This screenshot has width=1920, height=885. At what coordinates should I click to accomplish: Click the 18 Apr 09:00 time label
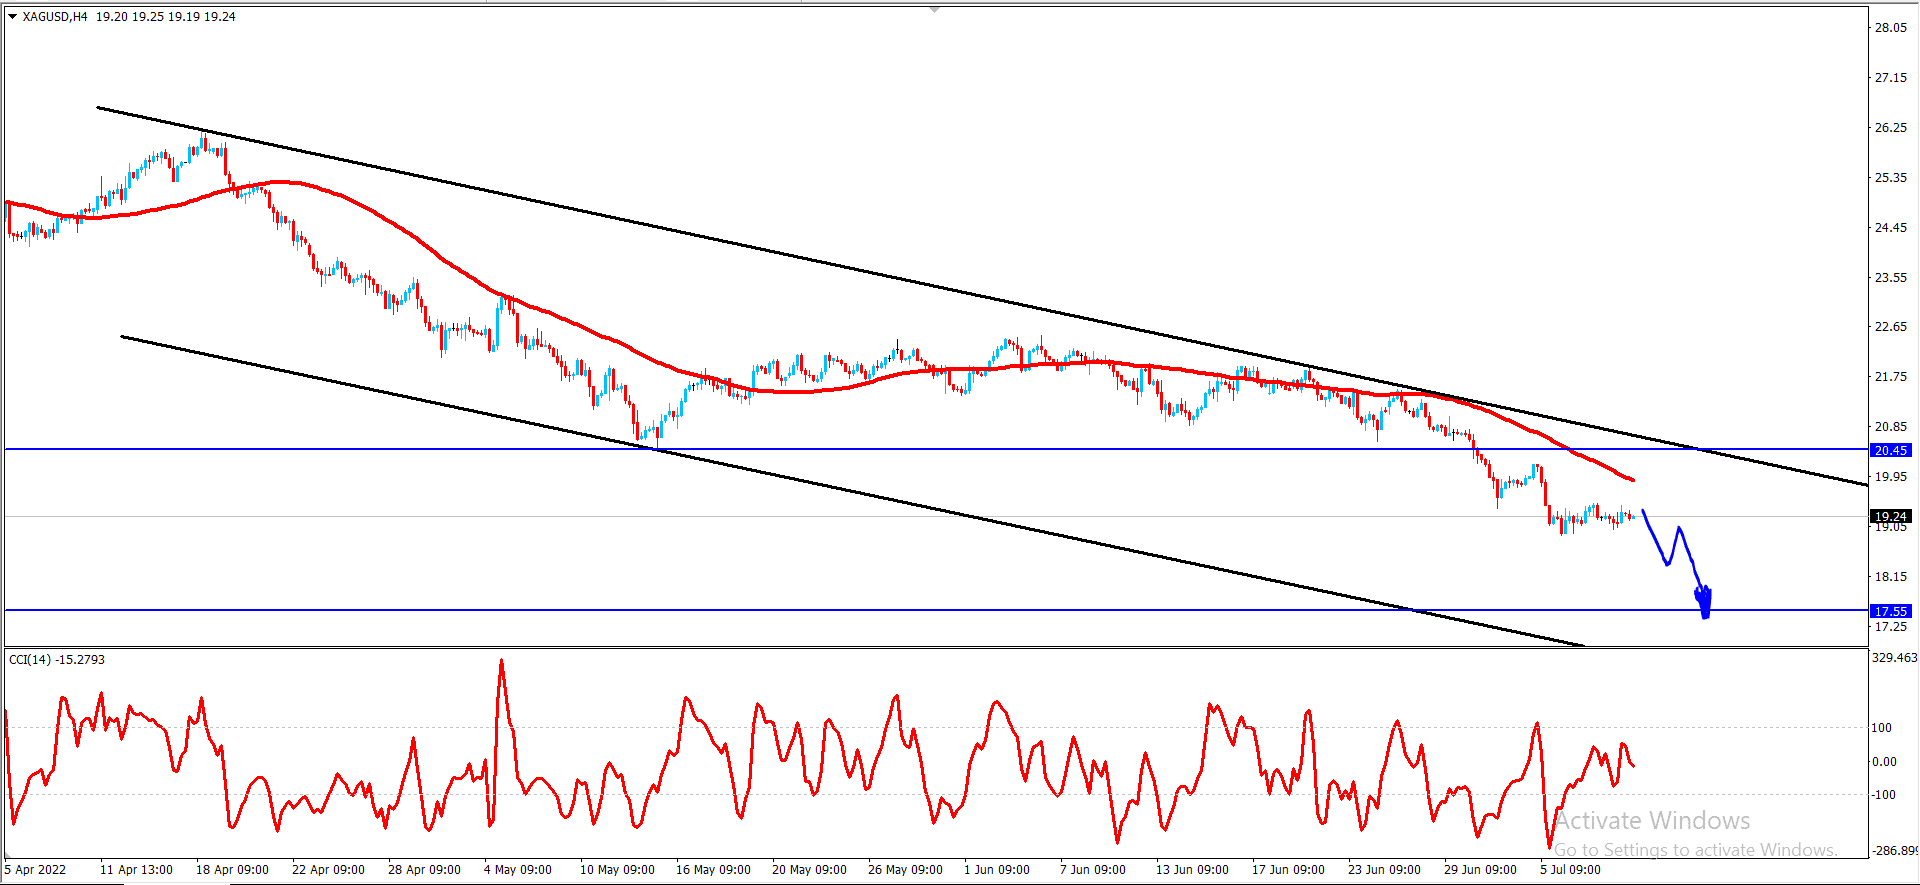point(232,869)
